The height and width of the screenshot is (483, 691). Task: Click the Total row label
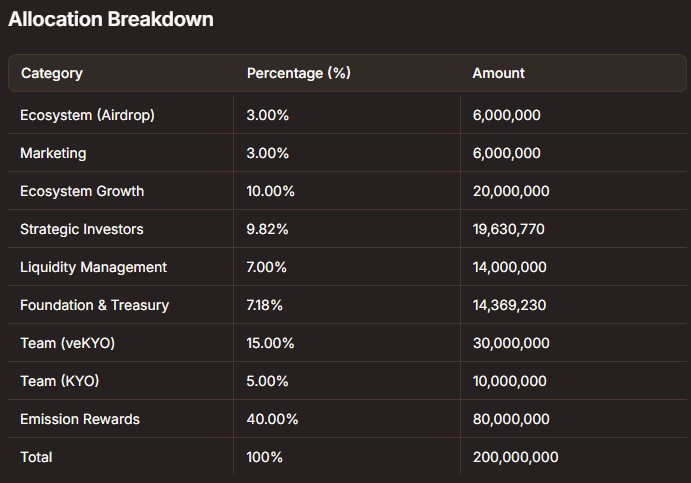point(36,457)
